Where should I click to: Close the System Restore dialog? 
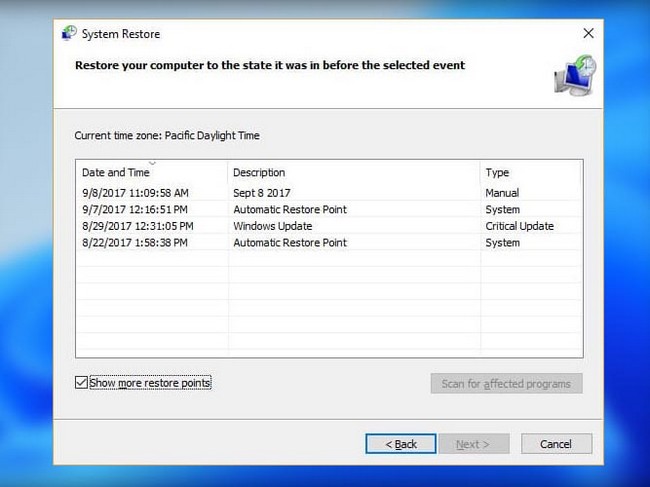[x=588, y=34]
